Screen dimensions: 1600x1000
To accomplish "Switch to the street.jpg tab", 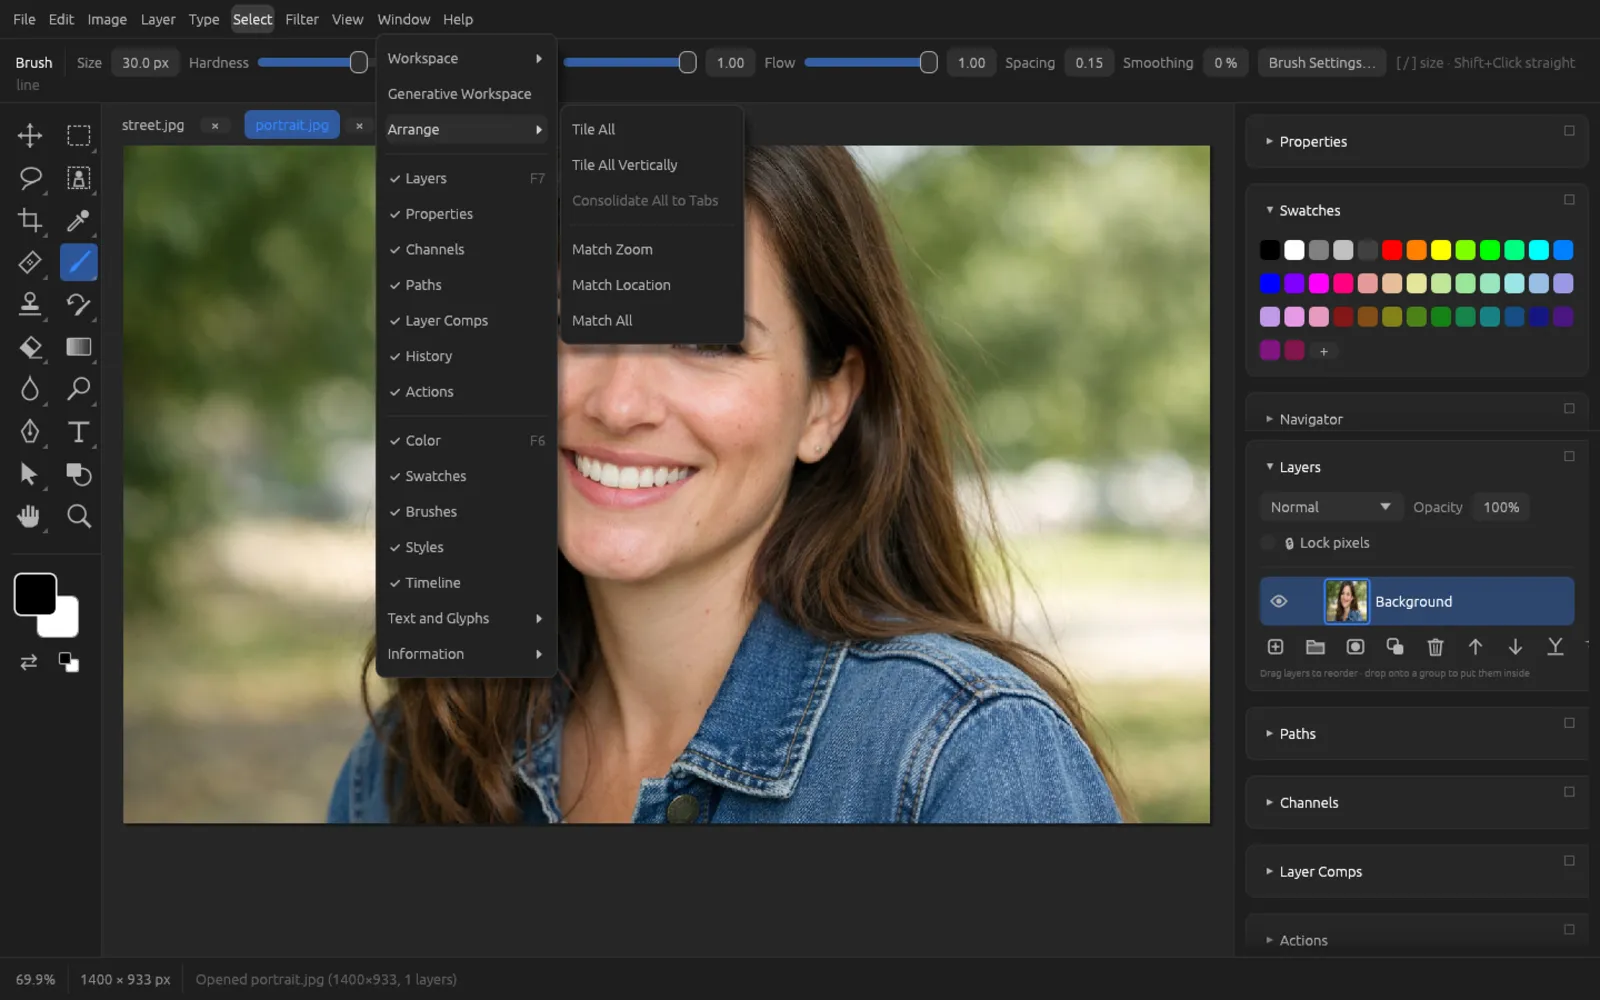I will (x=153, y=125).
